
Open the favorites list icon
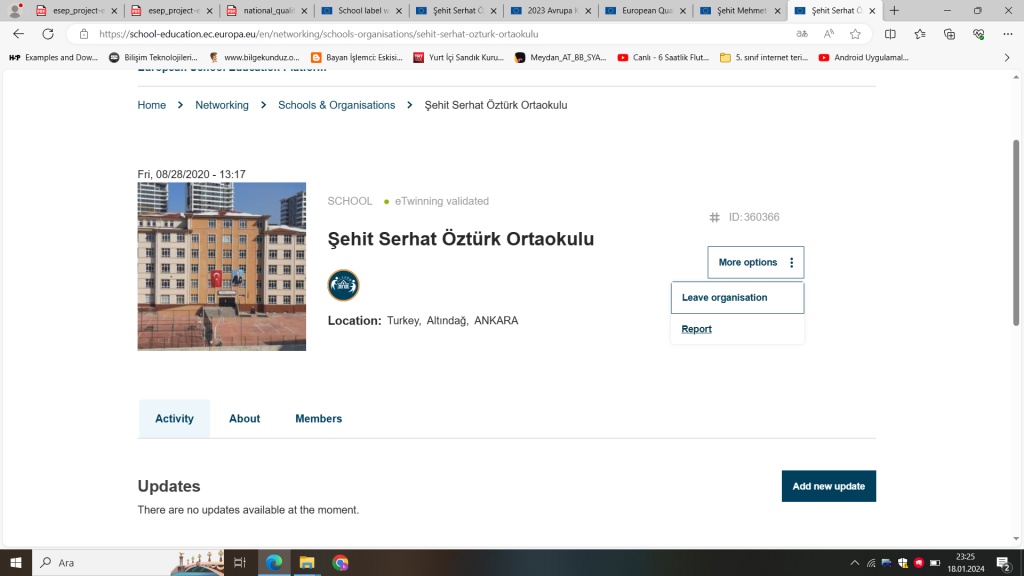click(920, 34)
